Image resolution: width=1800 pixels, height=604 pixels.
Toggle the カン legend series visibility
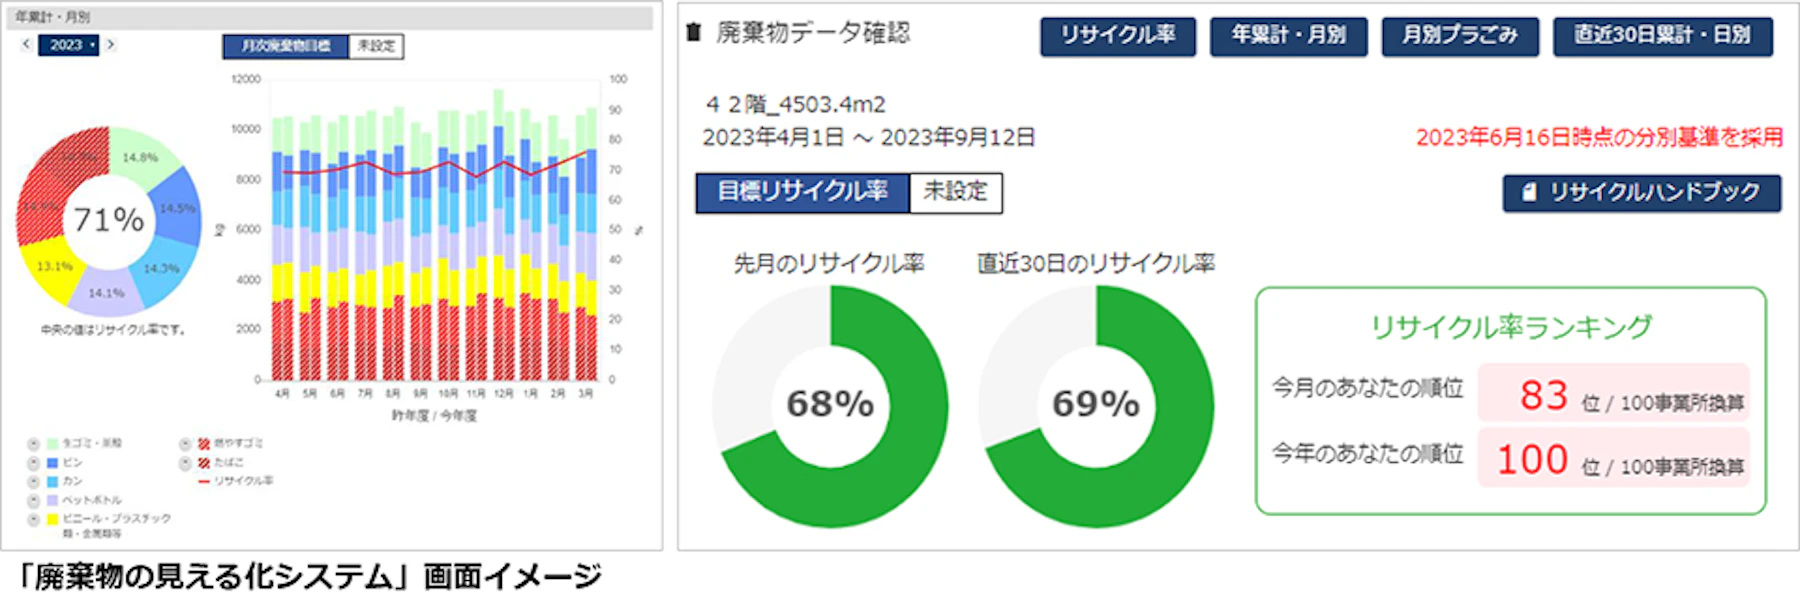pyautogui.click(x=33, y=481)
